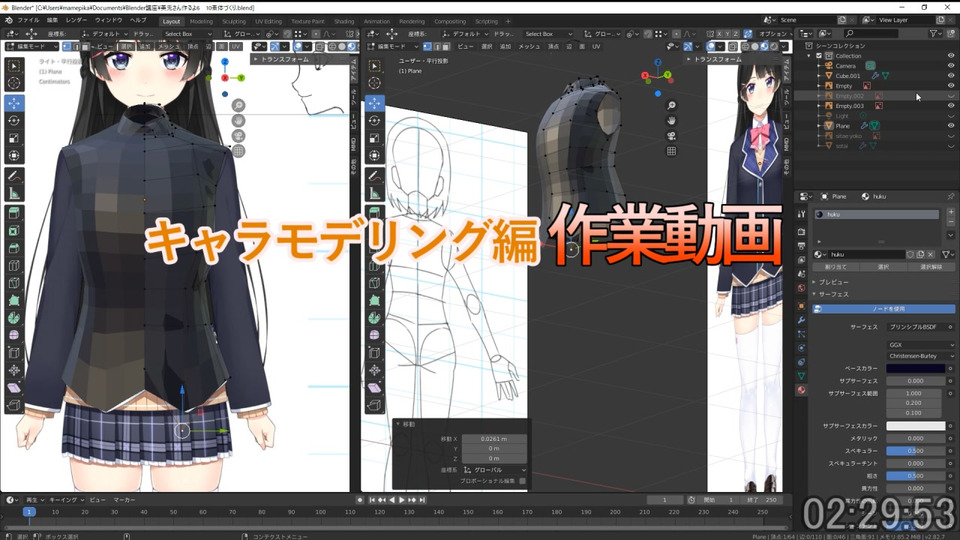The image size is (960, 540).
Task: Open the Modifier properties wrench tab
Action: (x=801, y=320)
